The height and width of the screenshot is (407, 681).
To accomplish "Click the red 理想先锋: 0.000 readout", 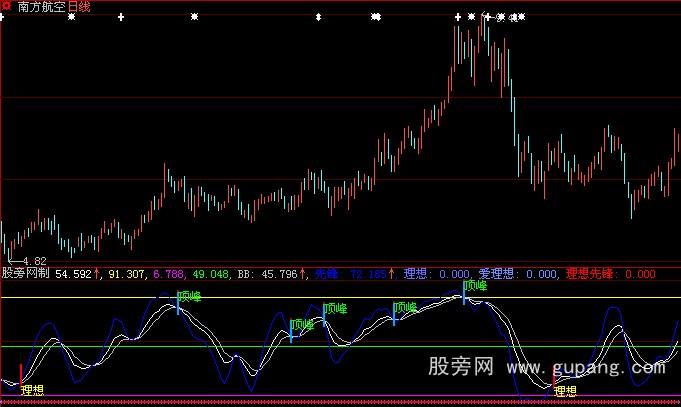I will point(611,274).
